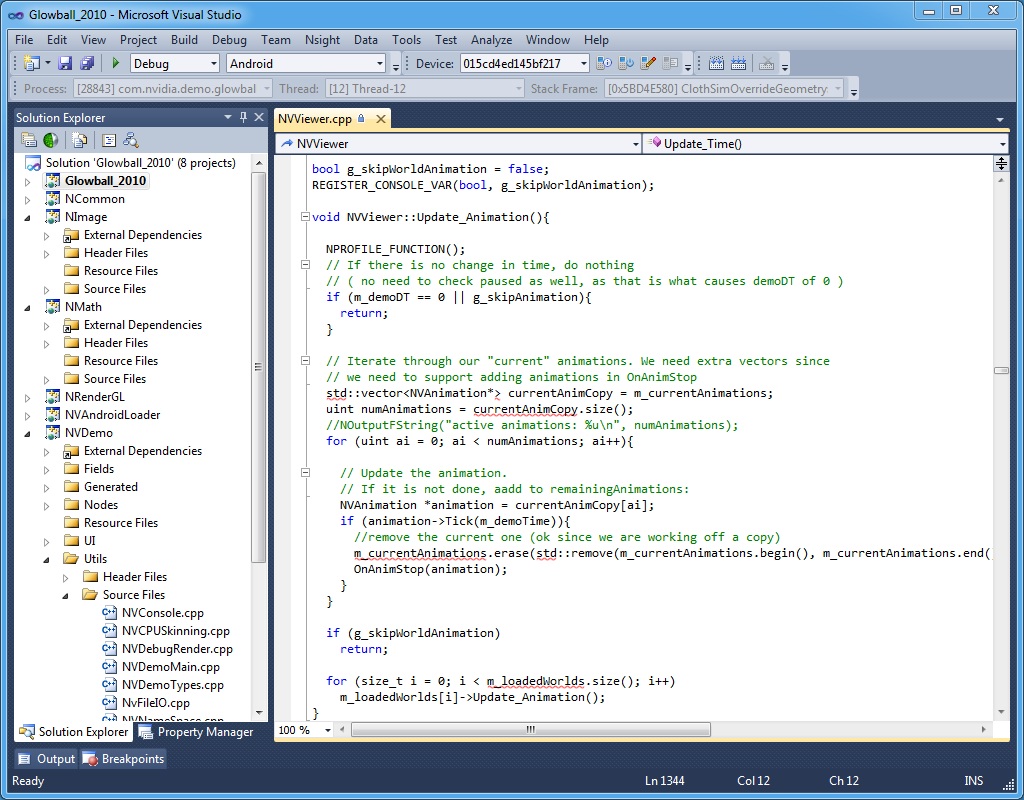Toggle auto-hide pin on Solution Explorer
The width and height of the screenshot is (1024, 800).
pos(243,117)
